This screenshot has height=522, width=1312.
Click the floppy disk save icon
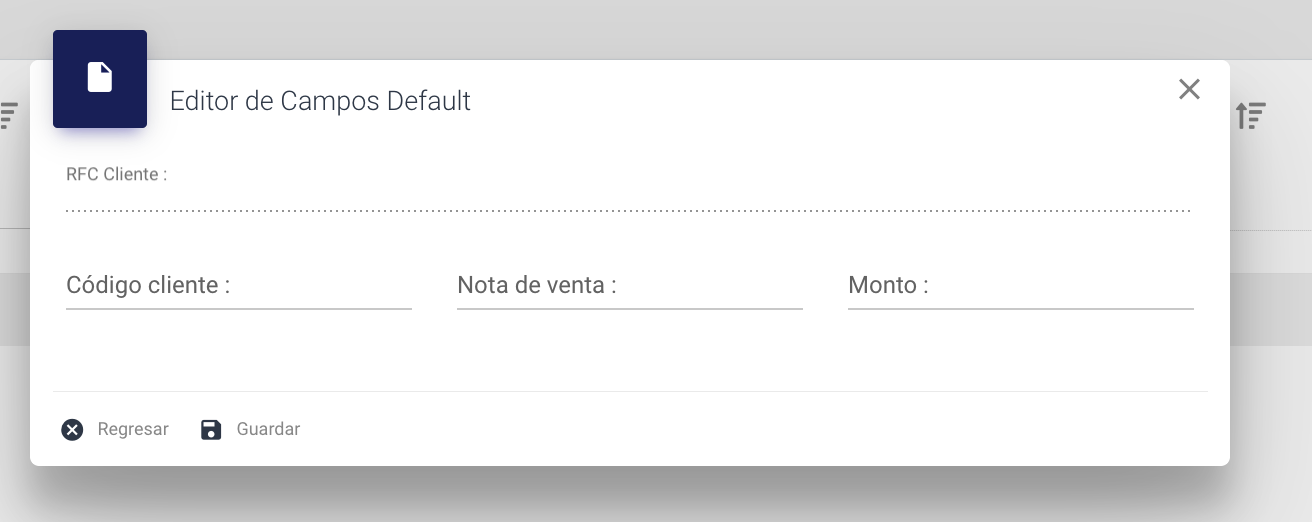click(211, 430)
